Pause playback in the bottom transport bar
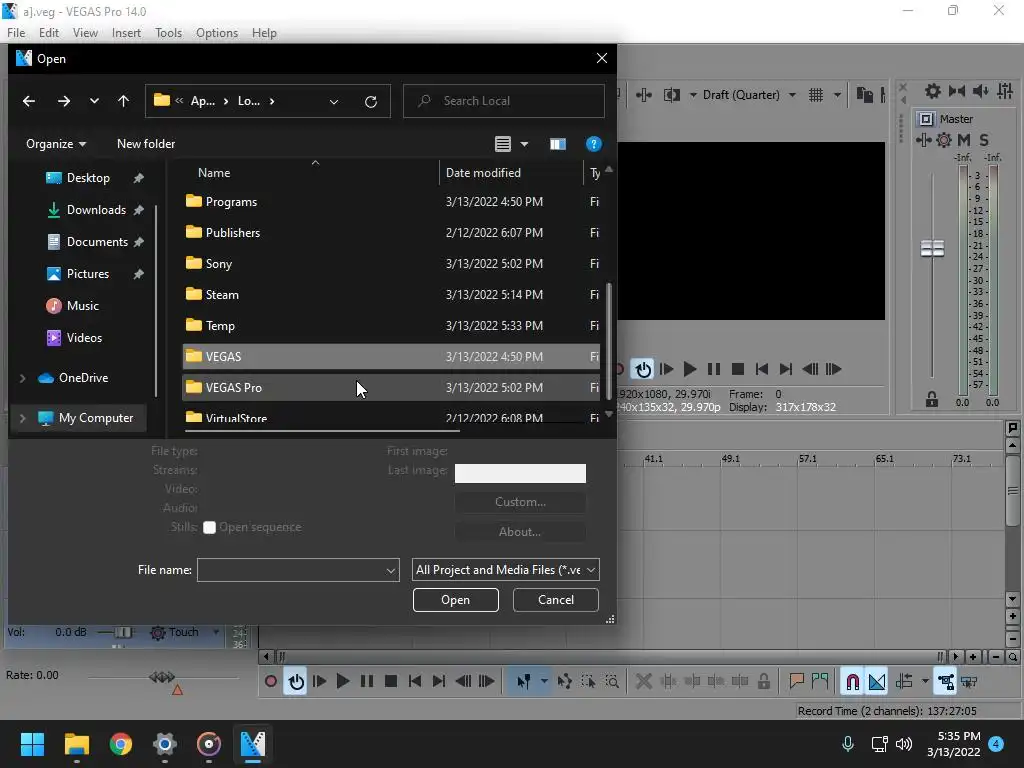 point(367,682)
